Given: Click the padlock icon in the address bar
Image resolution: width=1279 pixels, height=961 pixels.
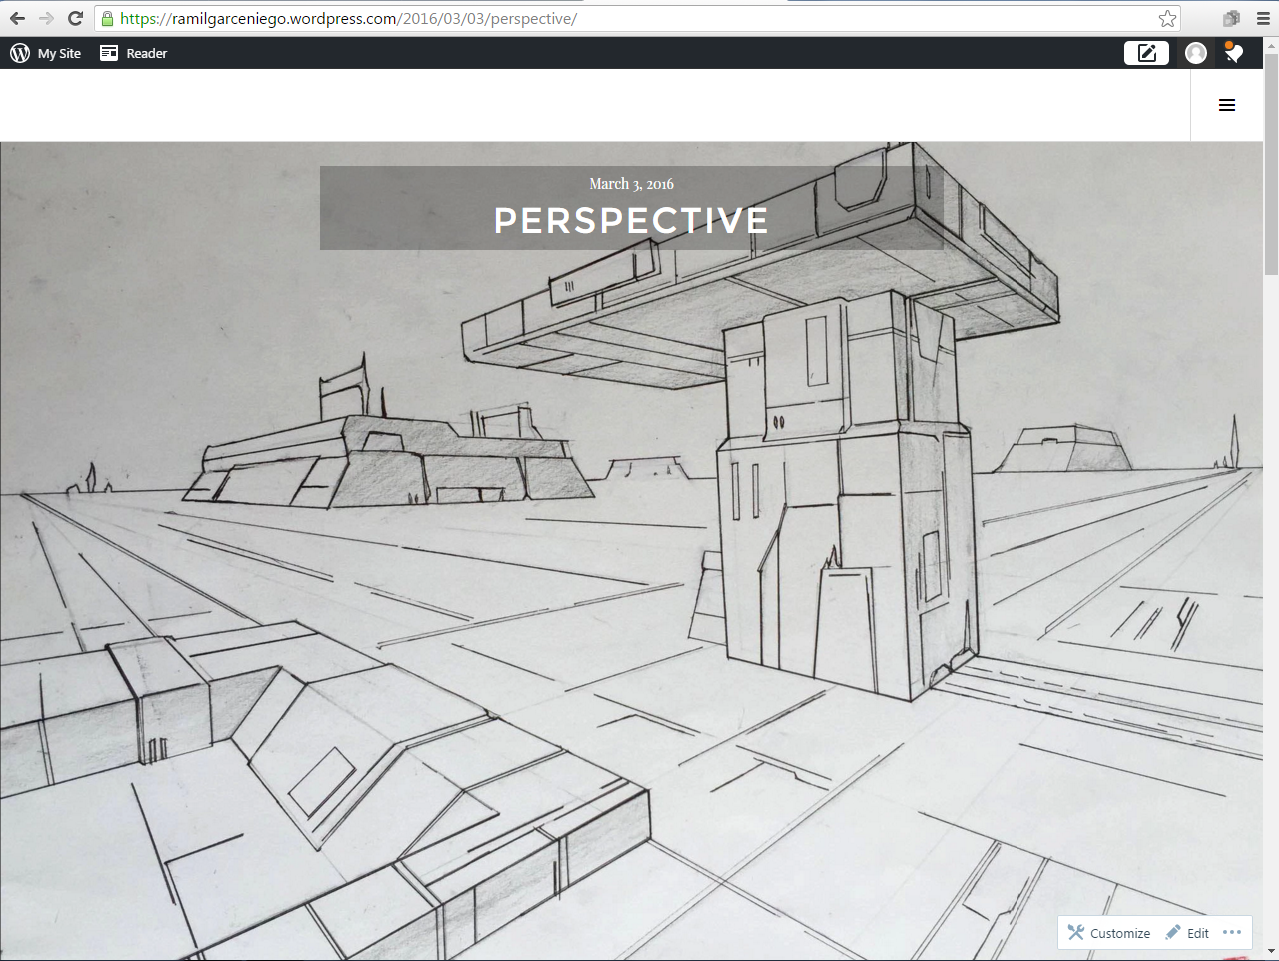Looking at the screenshot, I should coord(106,18).
